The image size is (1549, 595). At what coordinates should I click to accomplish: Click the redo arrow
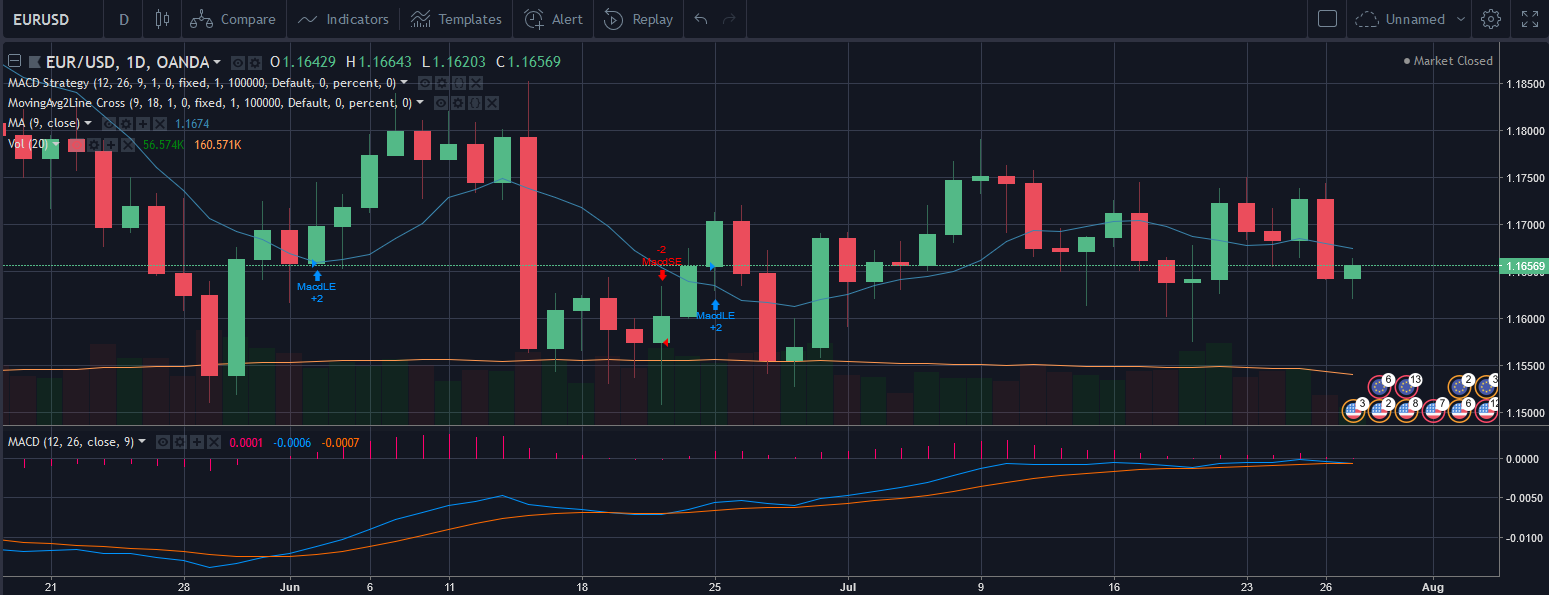[x=729, y=19]
